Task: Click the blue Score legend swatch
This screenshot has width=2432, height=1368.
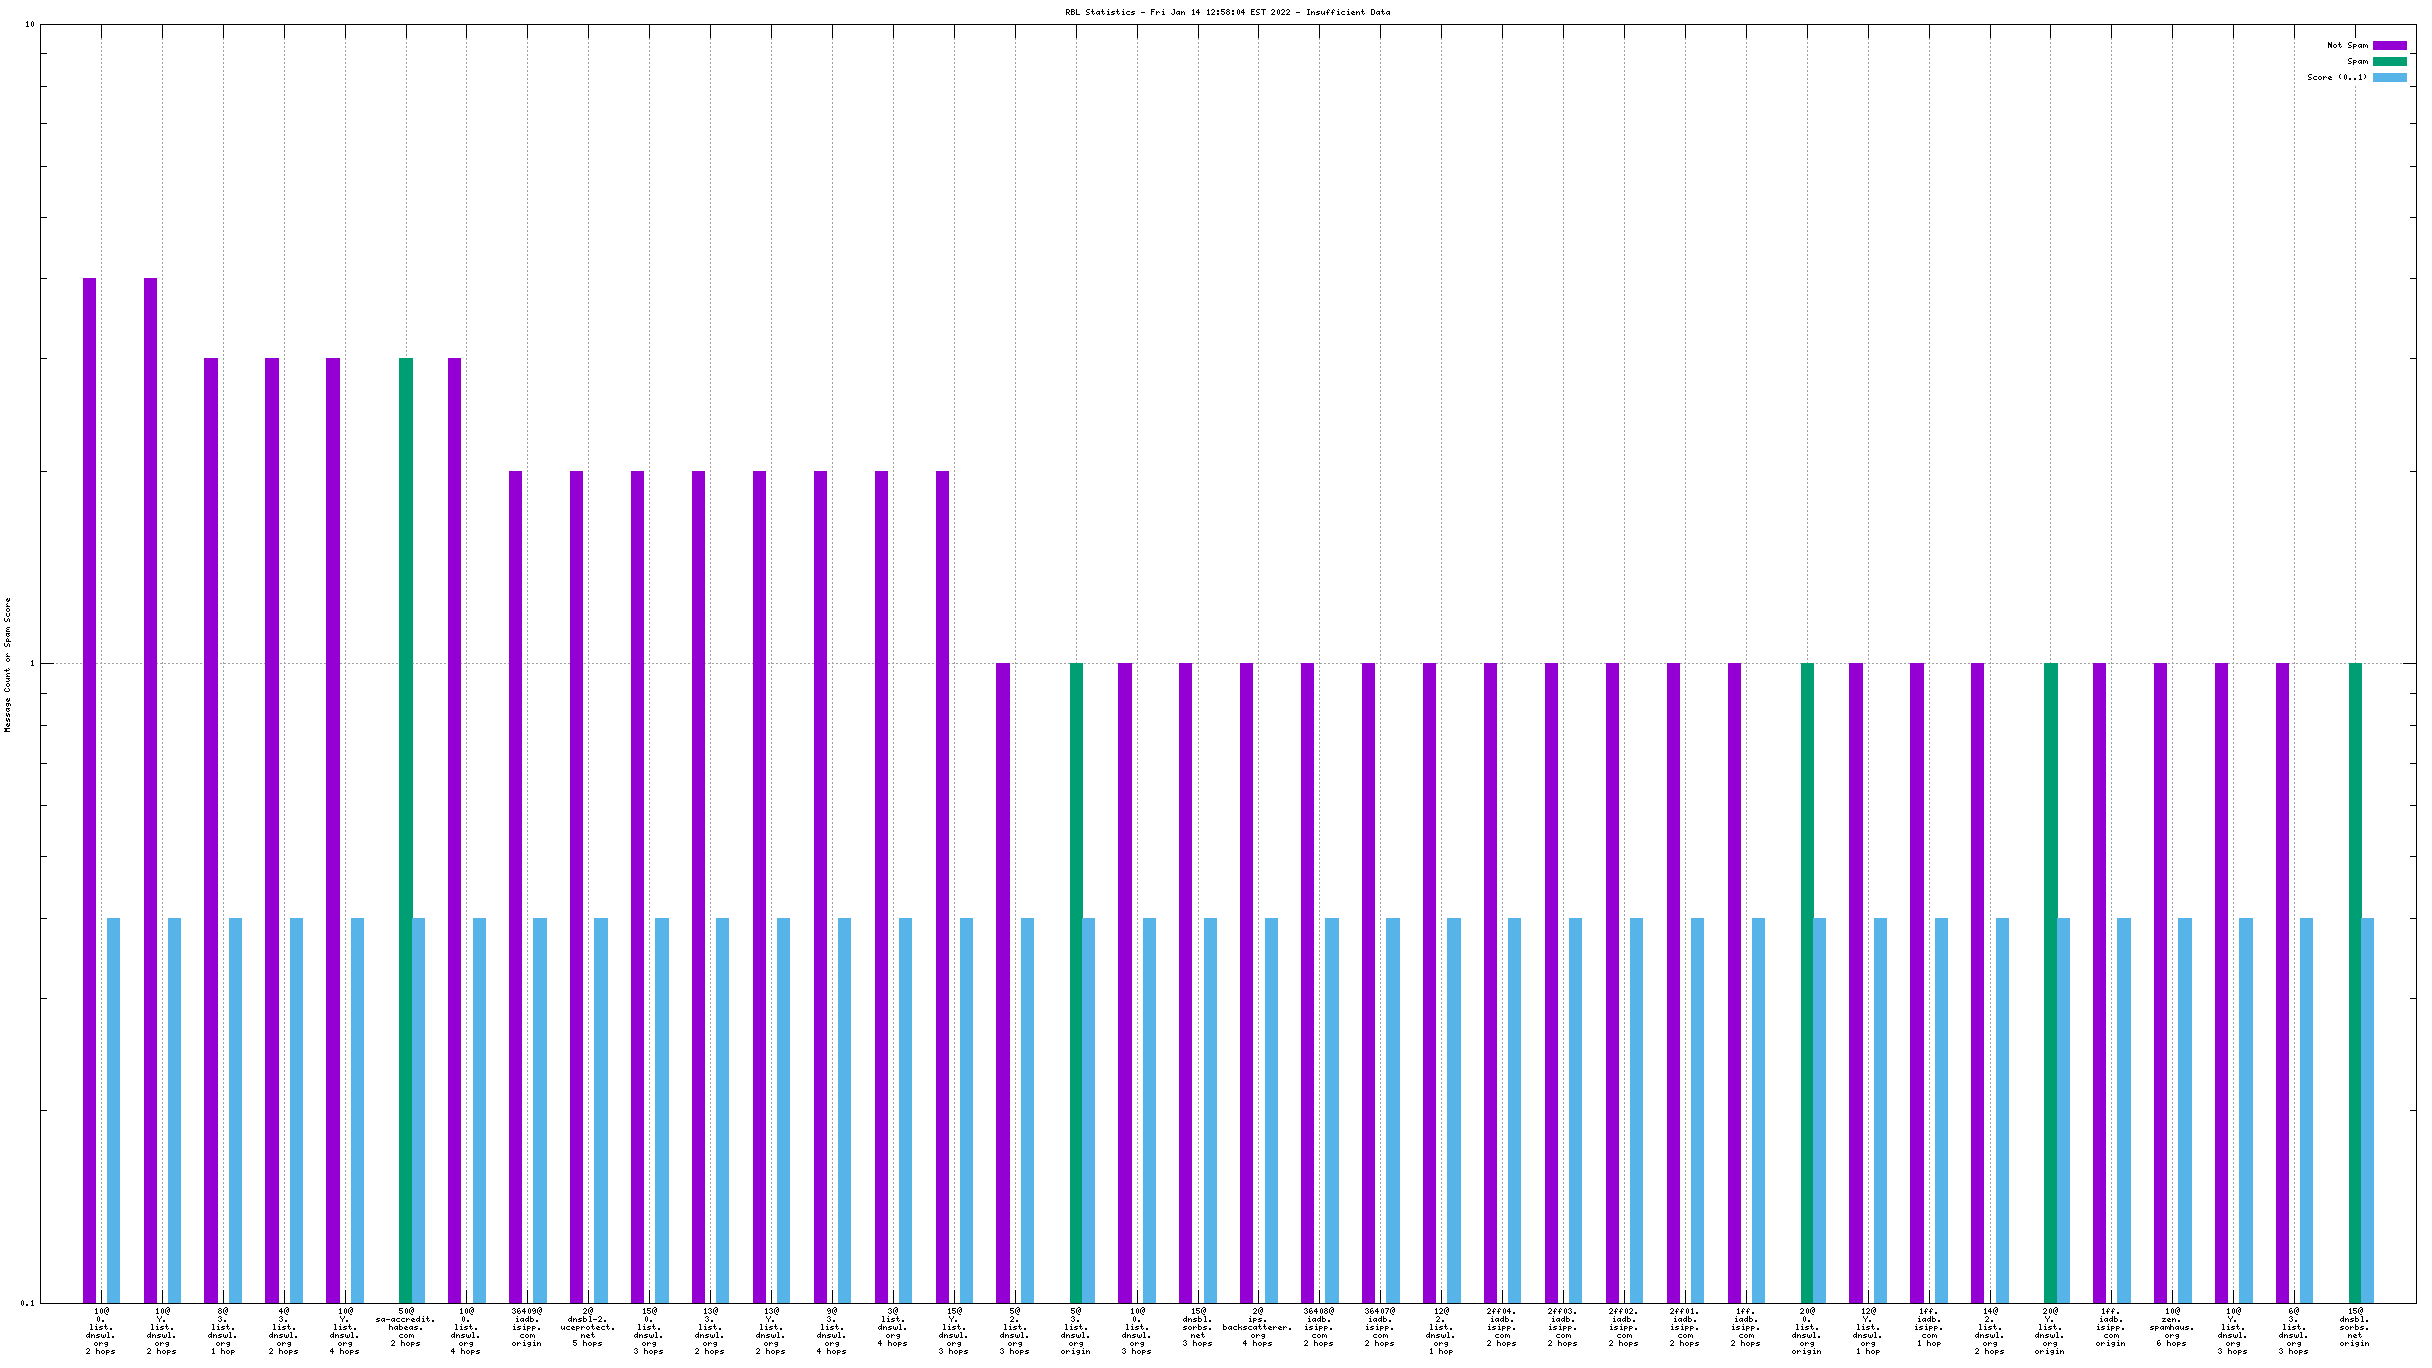Action: [x=2389, y=77]
